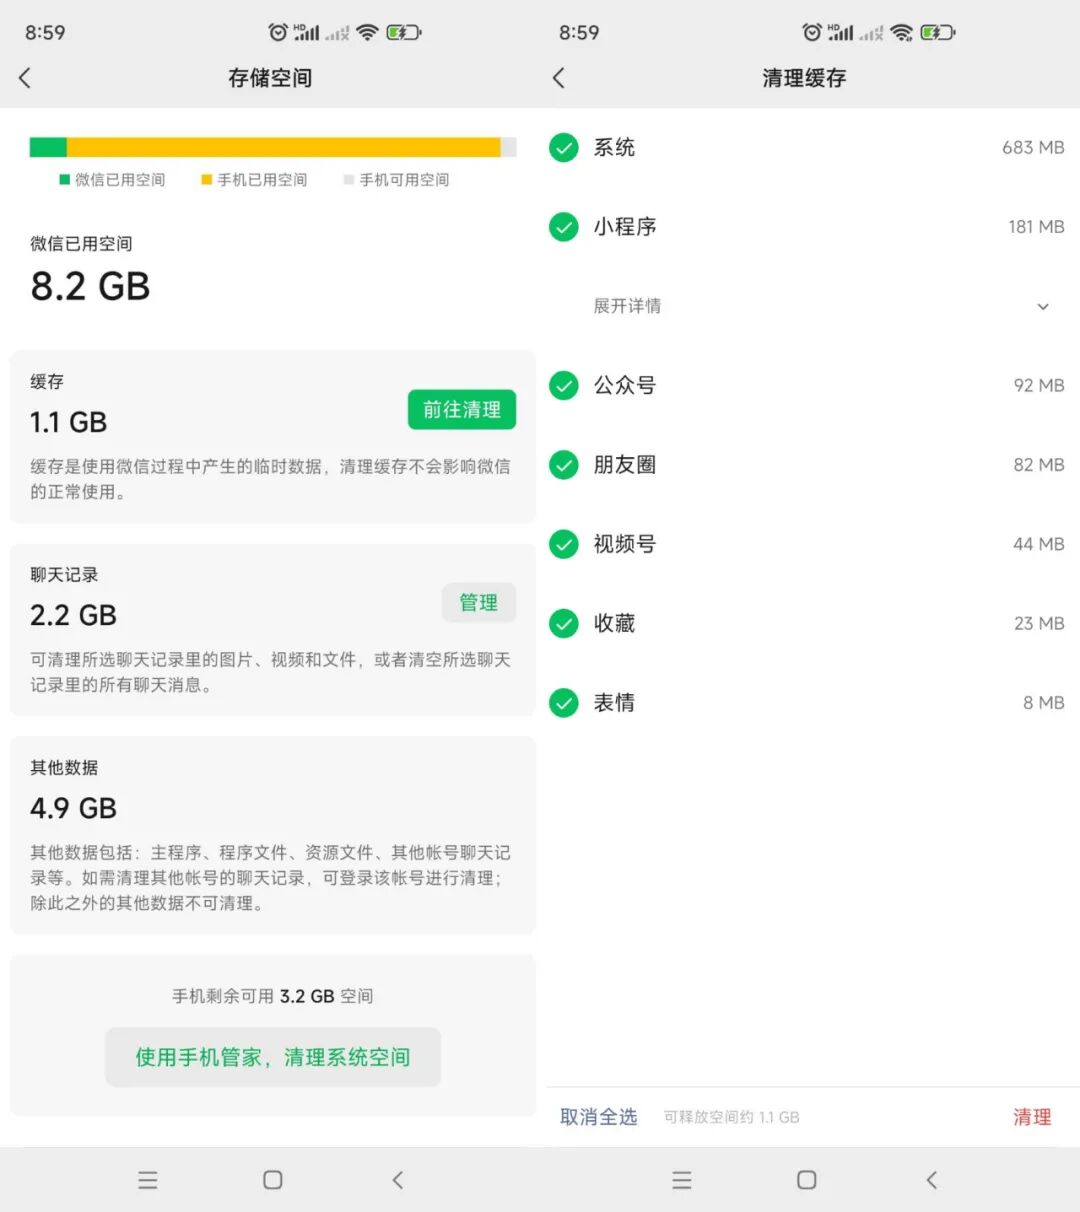Viewport: 1080px width, 1212px height.
Task: Tap 展开详情 label to show details
Action: [x=627, y=306]
